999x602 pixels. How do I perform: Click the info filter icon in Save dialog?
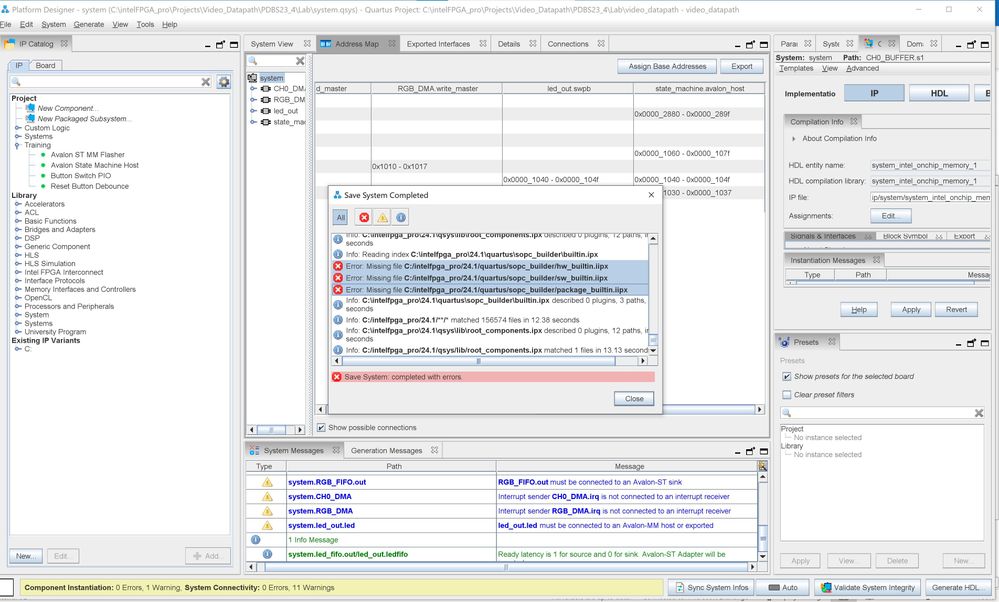(401, 217)
